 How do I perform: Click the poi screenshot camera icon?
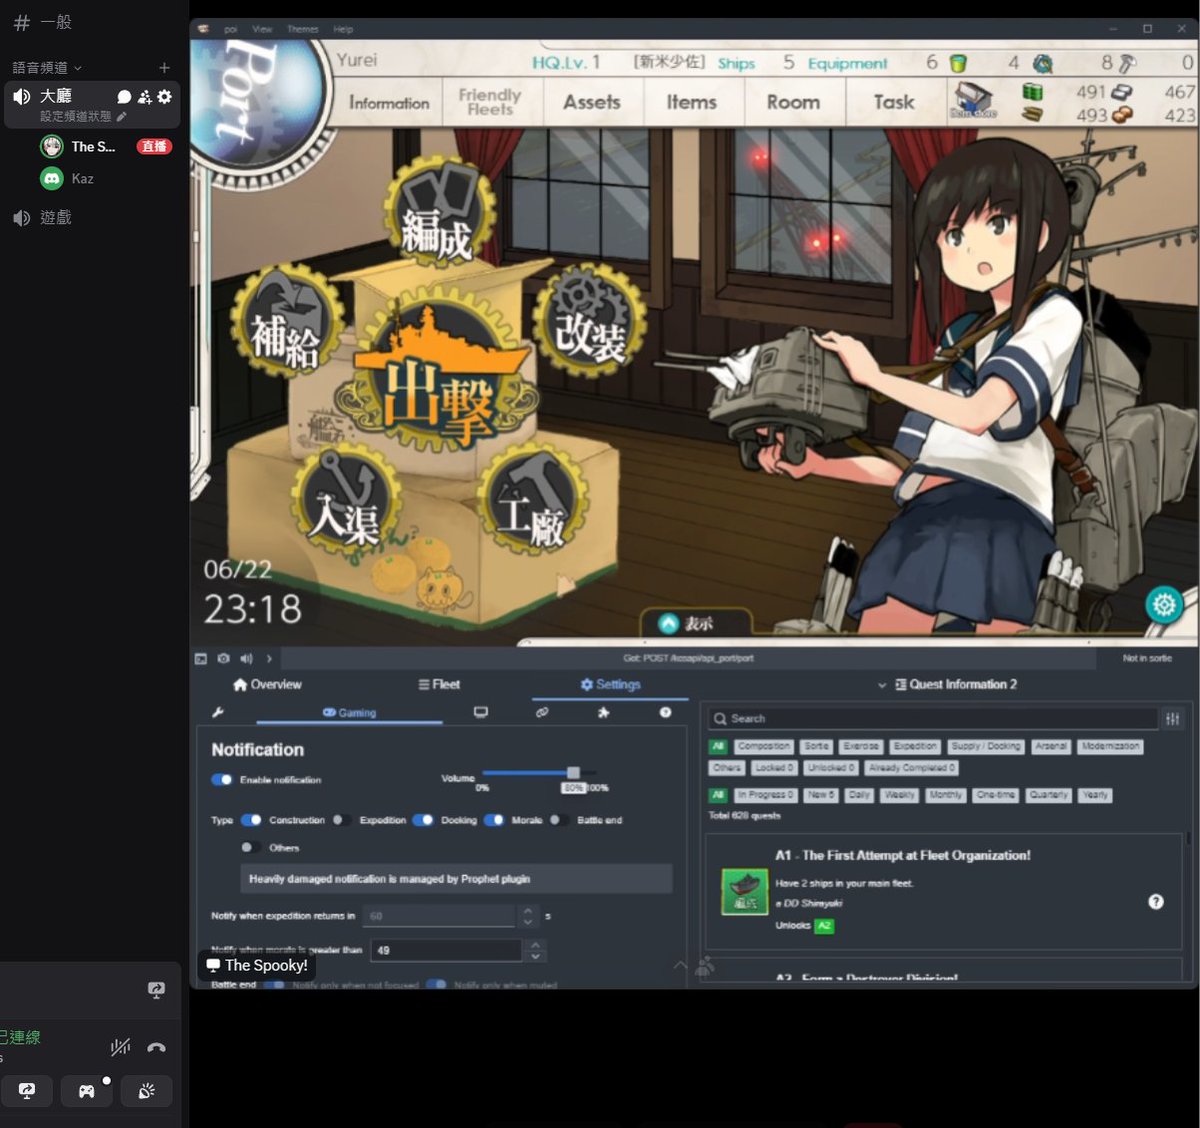point(223,658)
